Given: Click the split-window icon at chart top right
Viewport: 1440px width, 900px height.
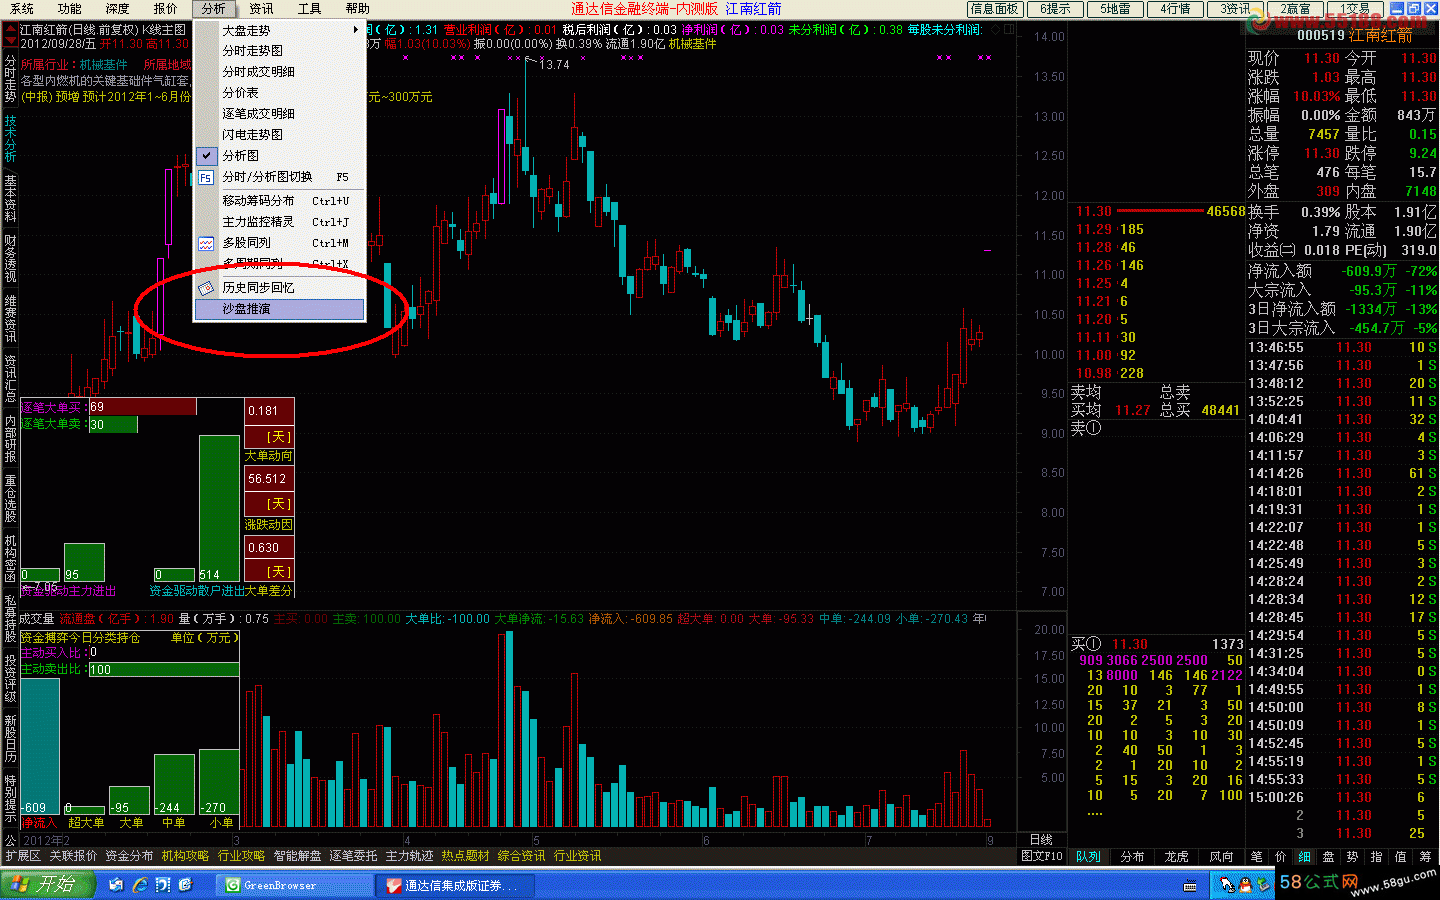Looking at the screenshot, I should coord(1010,30).
